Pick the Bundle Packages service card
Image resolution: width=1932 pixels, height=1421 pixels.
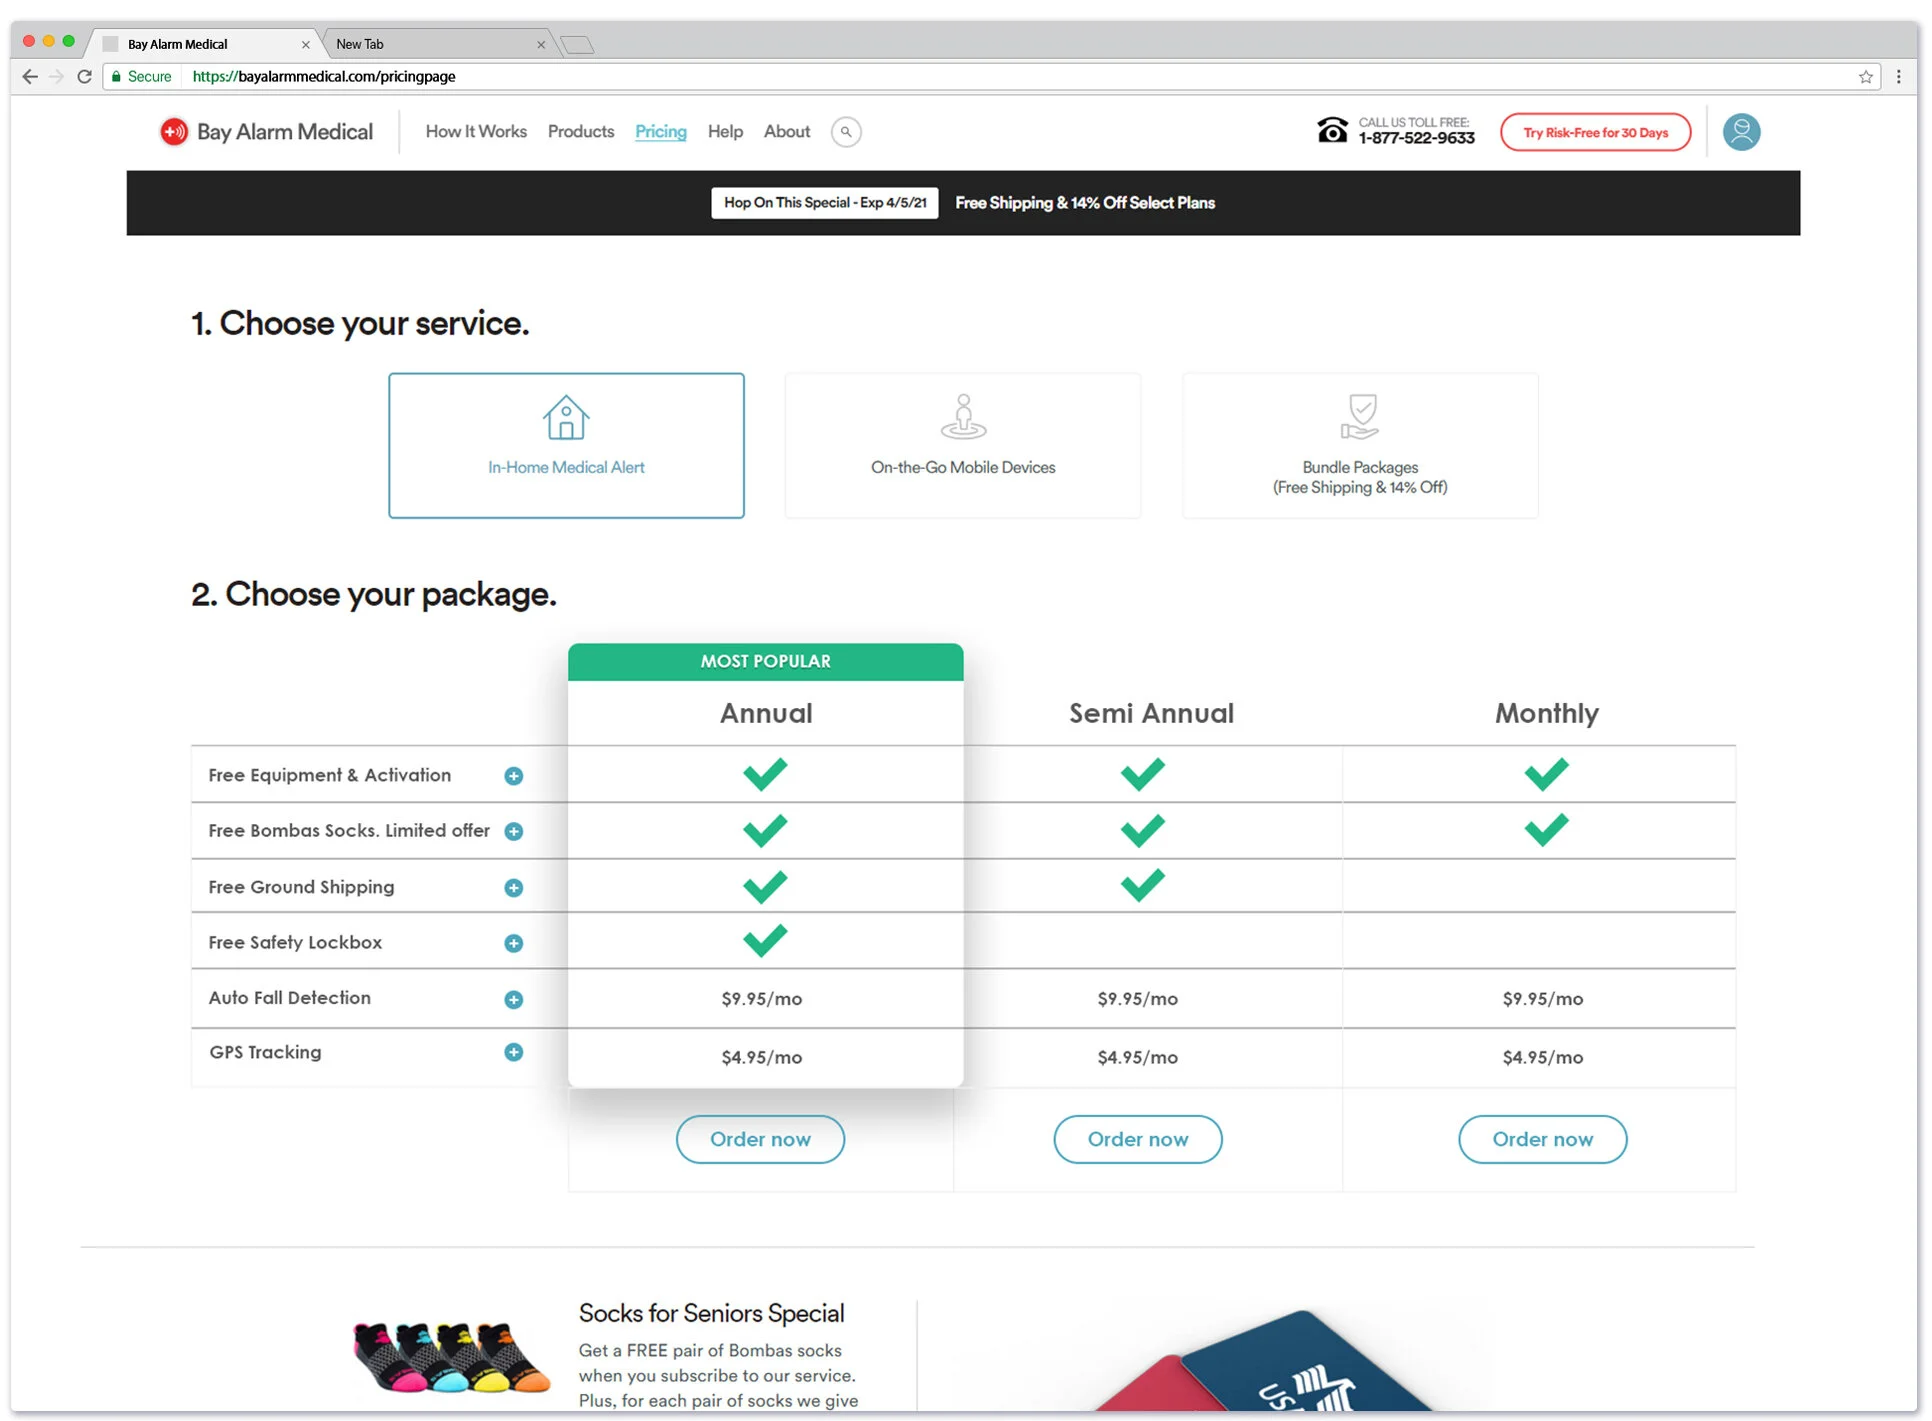(1359, 445)
